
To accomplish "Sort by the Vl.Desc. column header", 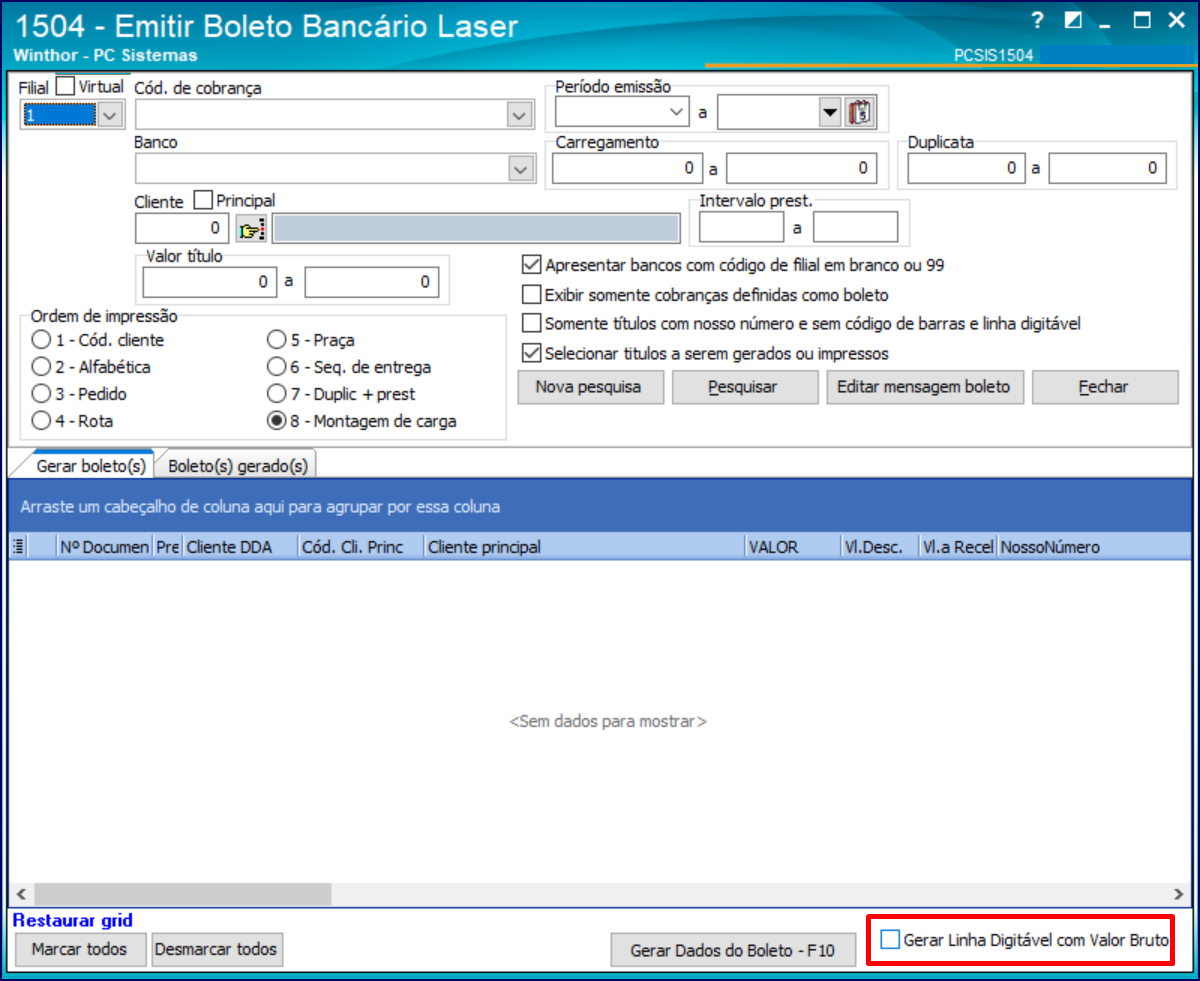I will [881, 547].
